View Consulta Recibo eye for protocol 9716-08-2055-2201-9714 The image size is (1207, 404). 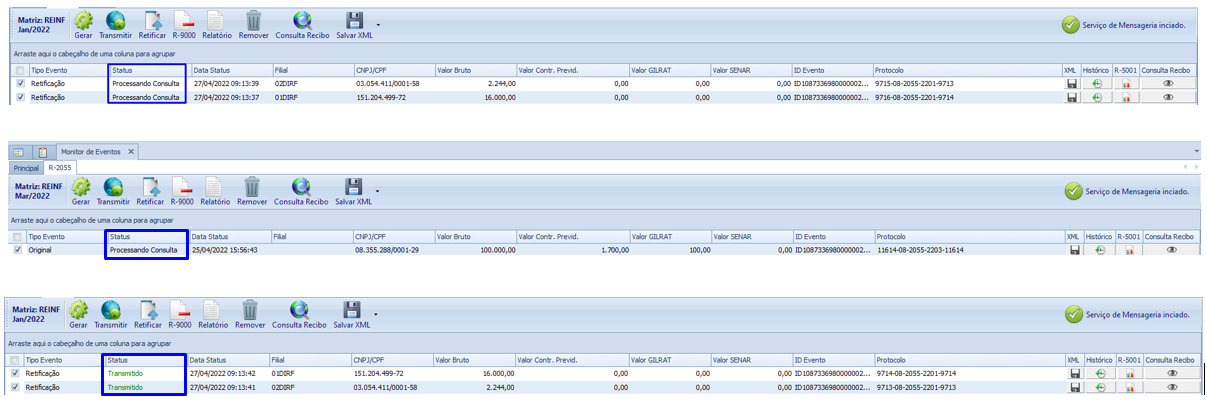point(1168,97)
